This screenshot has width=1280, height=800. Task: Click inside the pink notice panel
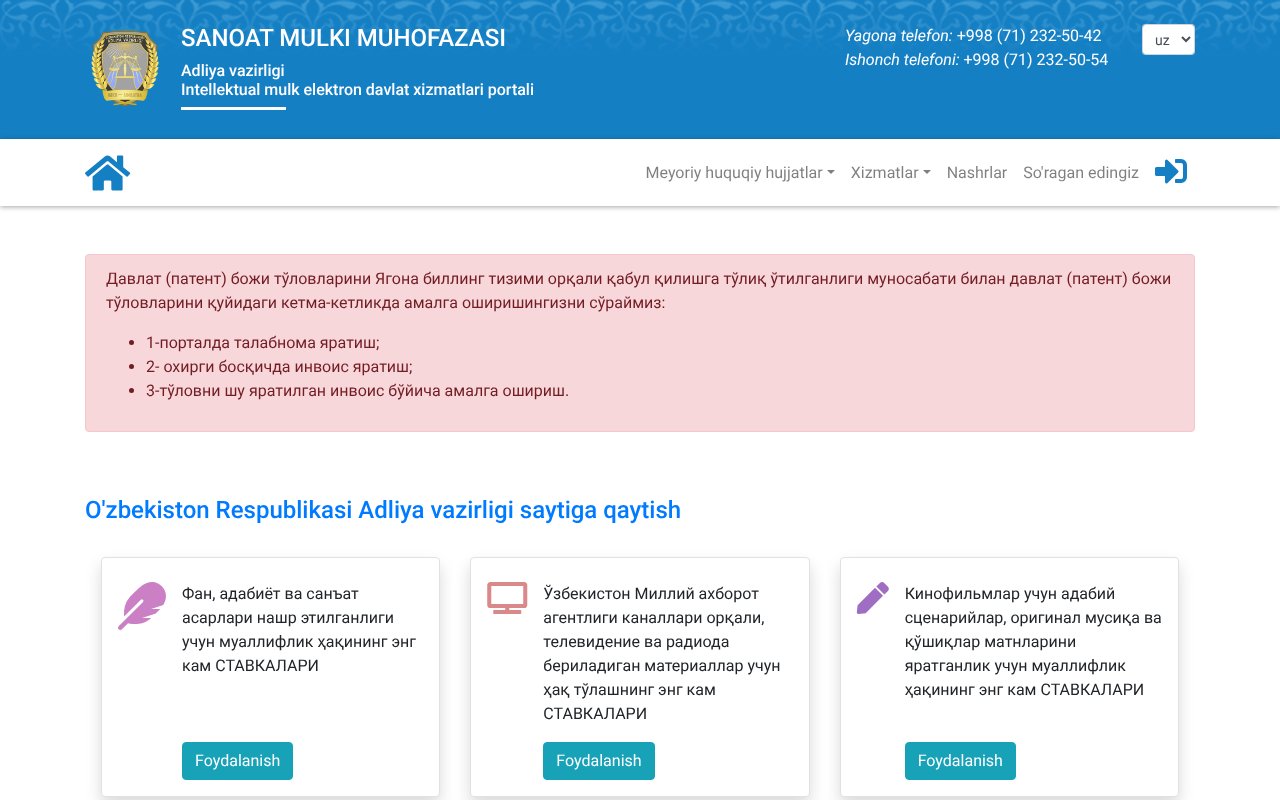pyautogui.click(x=640, y=340)
